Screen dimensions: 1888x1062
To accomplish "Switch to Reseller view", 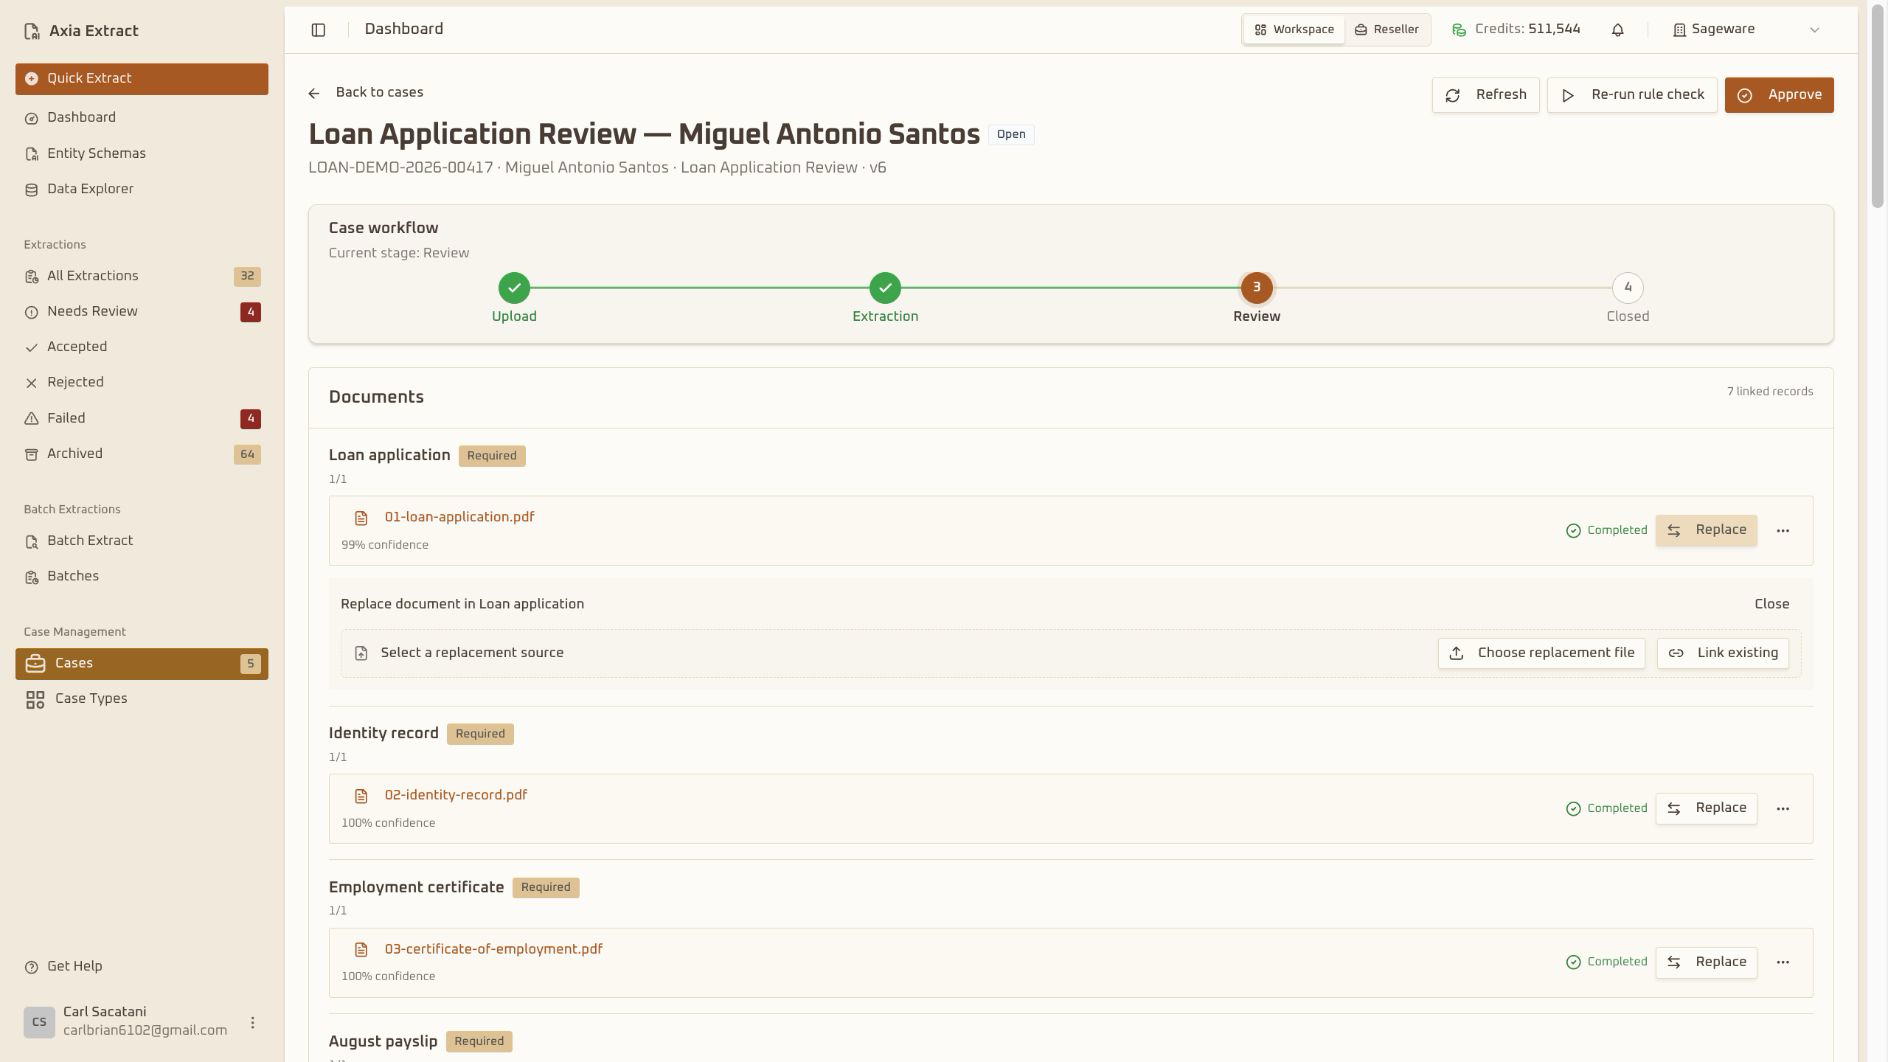I will click(x=1387, y=30).
